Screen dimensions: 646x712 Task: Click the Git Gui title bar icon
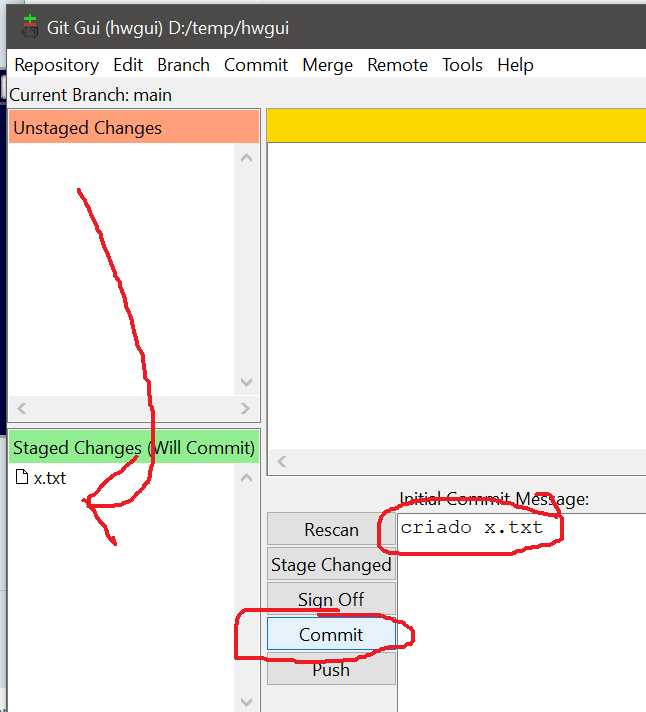(30, 26)
